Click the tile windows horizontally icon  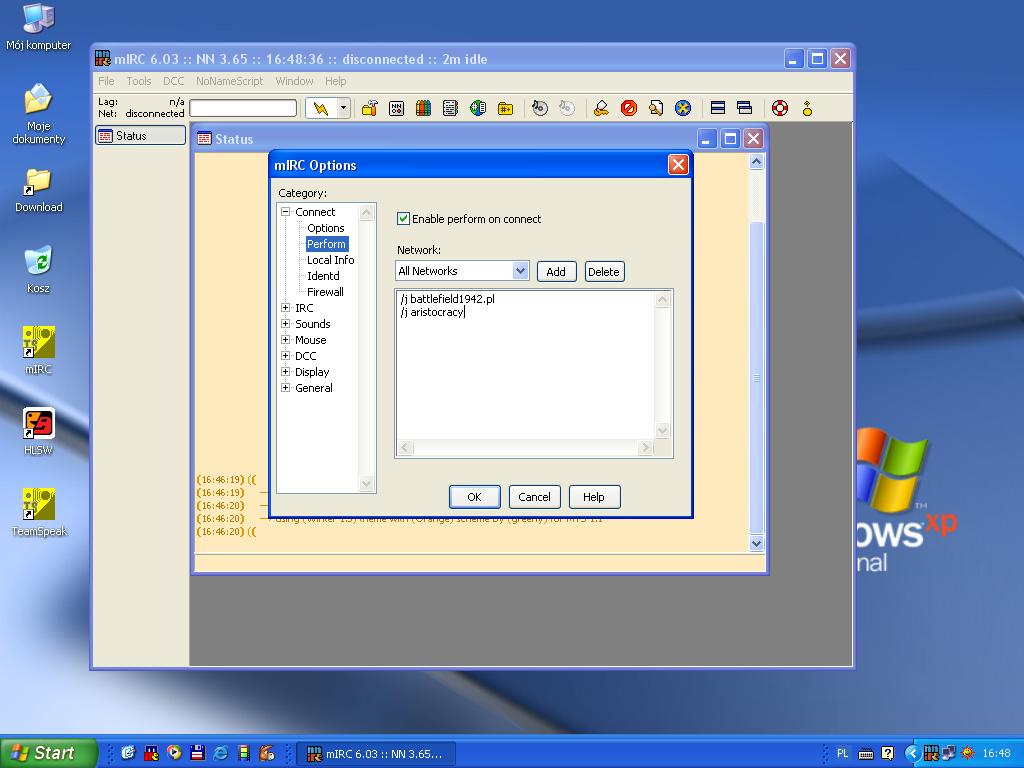(x=717, y=108)
